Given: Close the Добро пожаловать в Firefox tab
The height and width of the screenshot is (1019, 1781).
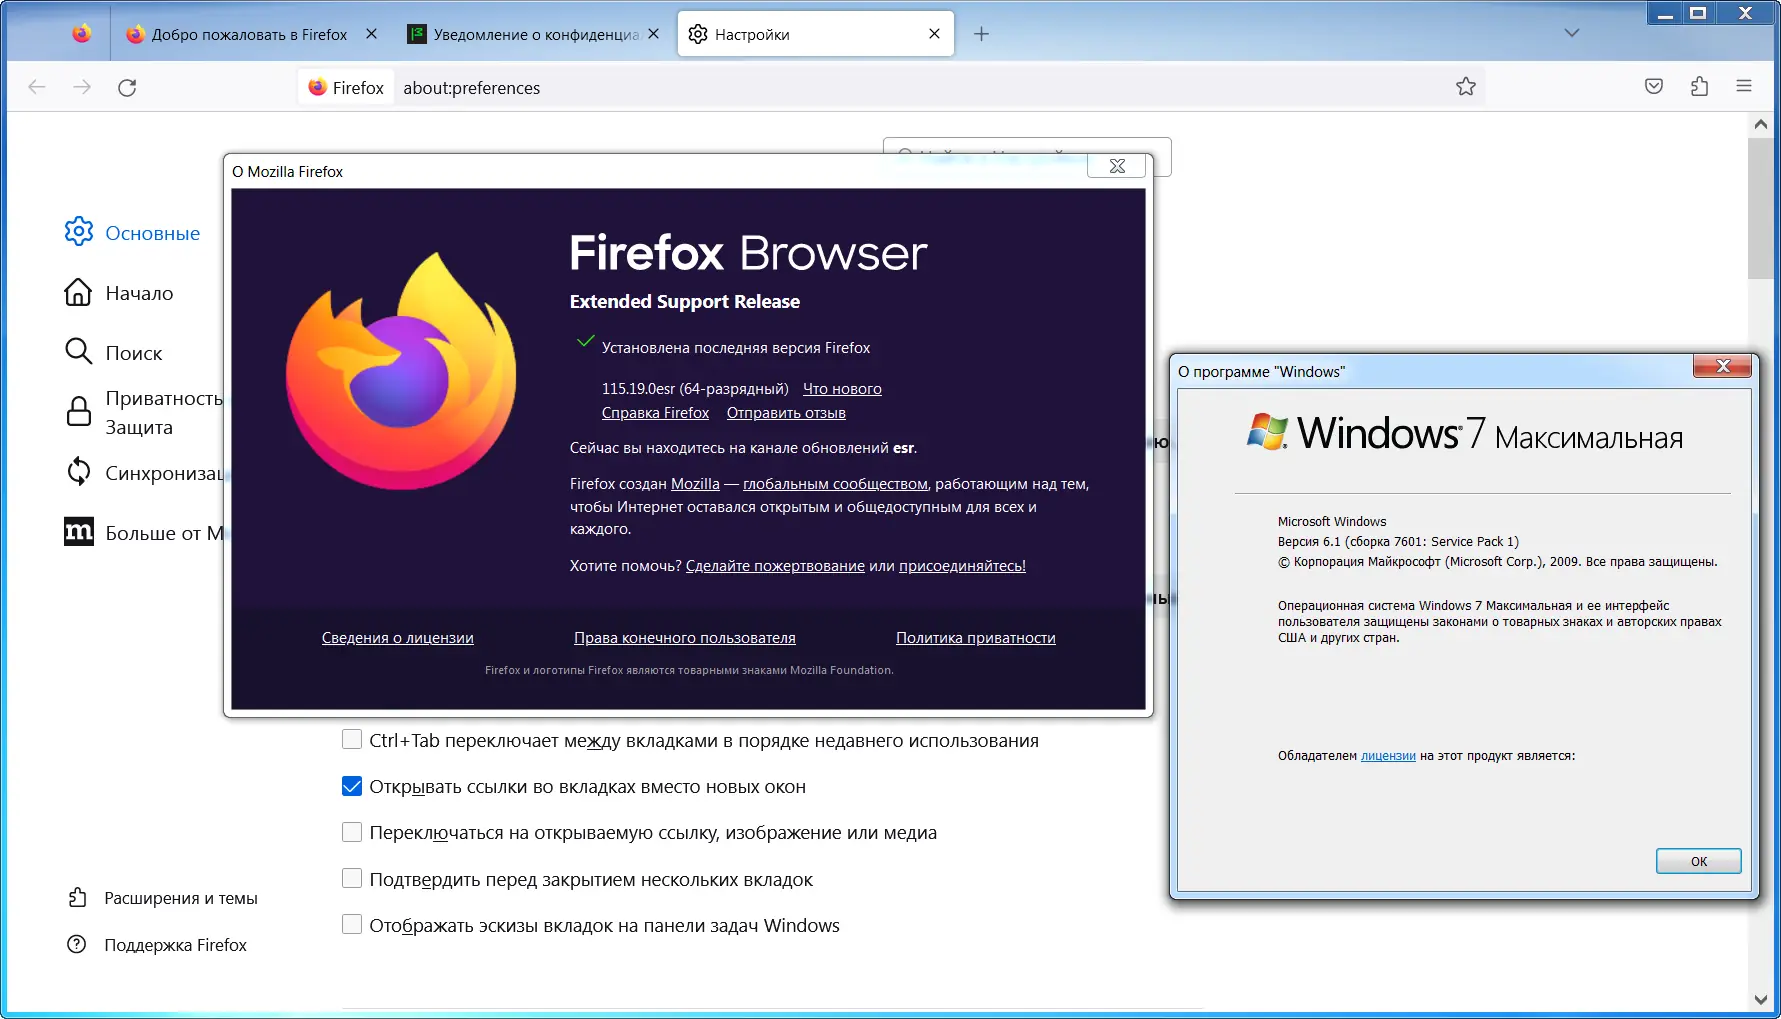Looking at the screenshot, I should point(372,34).
